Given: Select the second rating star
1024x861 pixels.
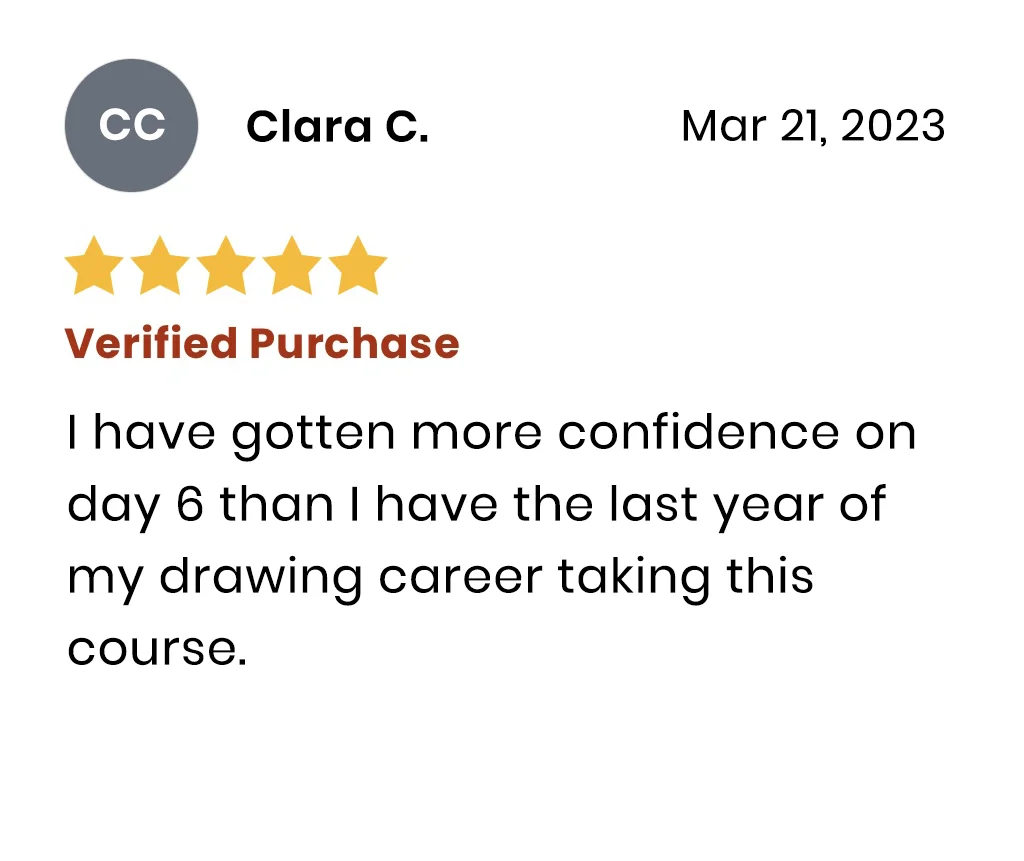Looking at the screenshot, I should tap(160, 267).
